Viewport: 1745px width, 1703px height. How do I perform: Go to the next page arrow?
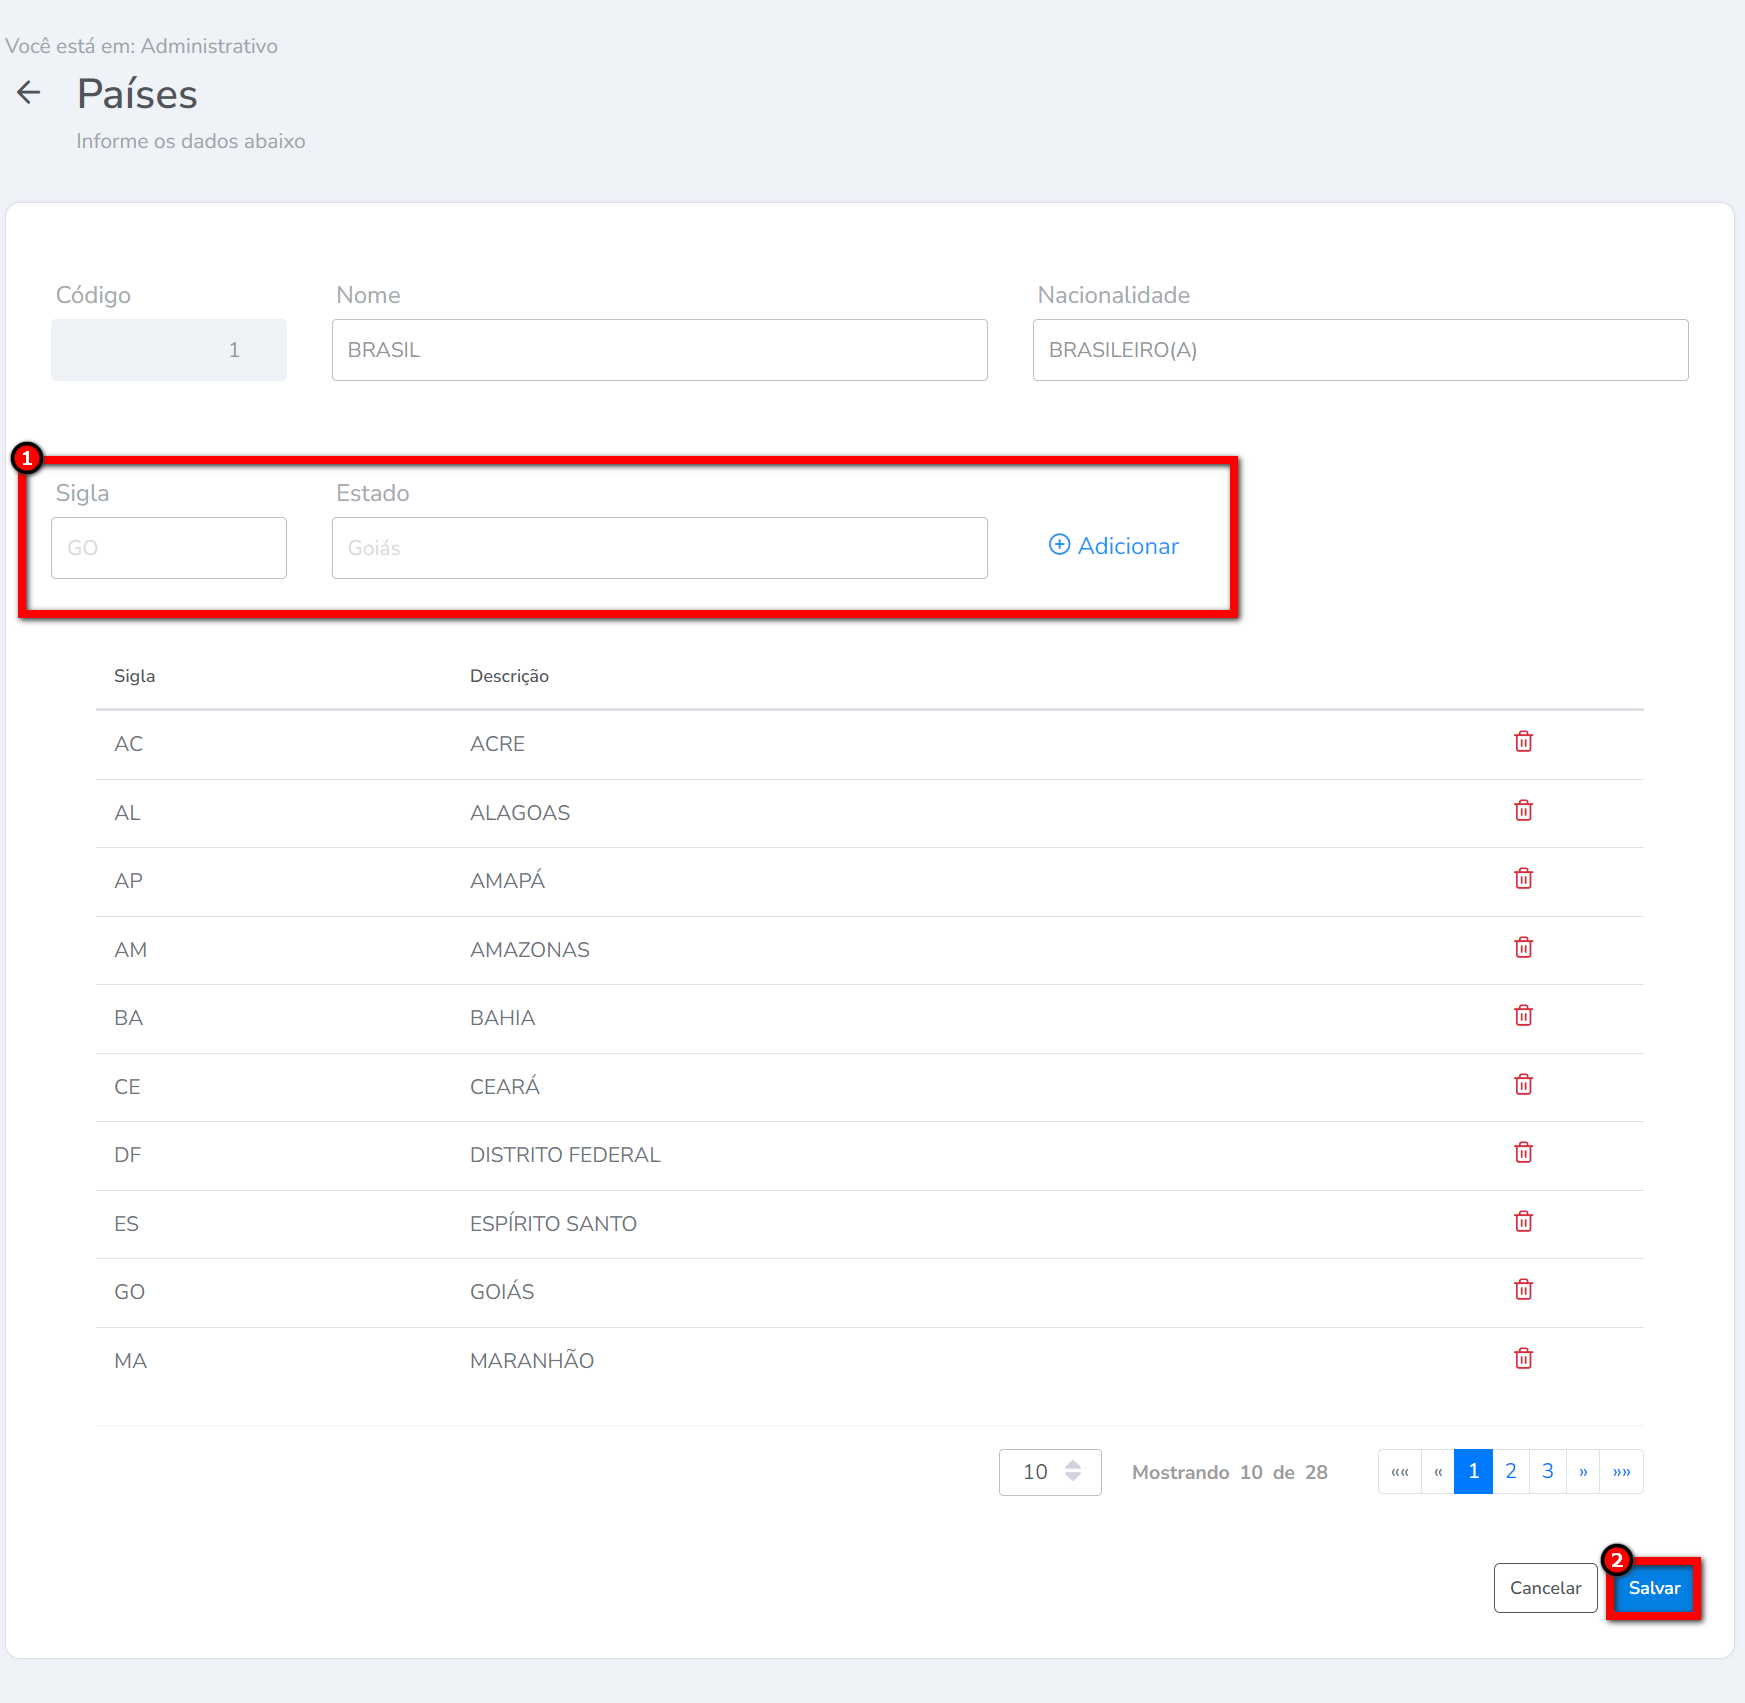click(x=1583, y=1472)
